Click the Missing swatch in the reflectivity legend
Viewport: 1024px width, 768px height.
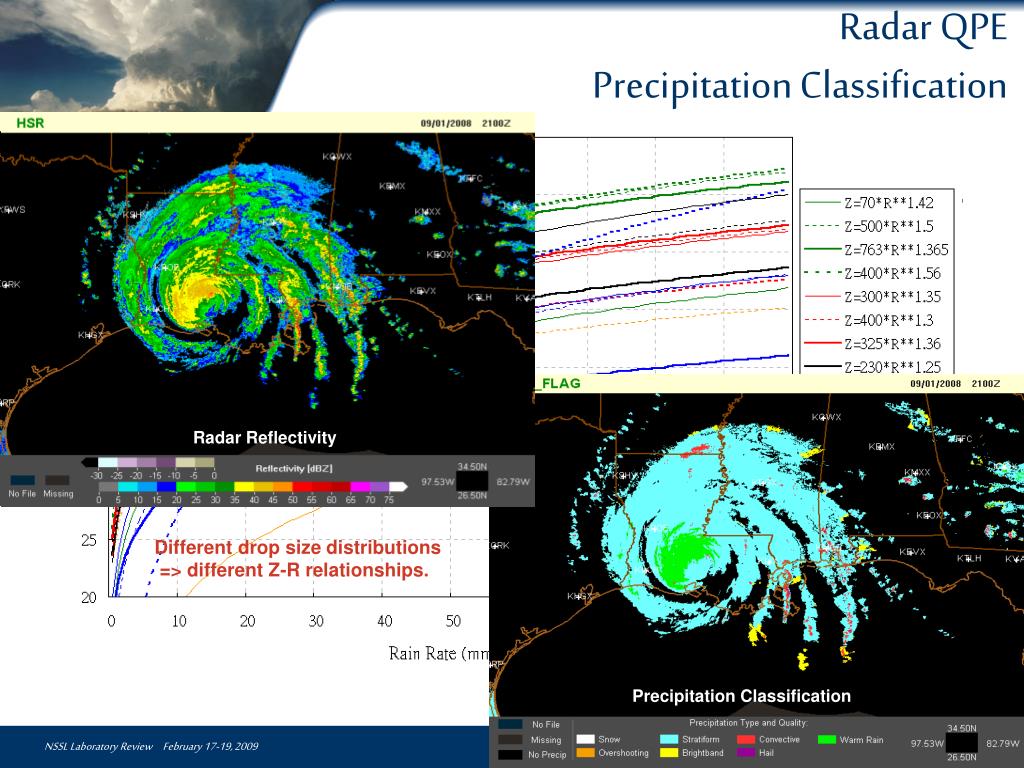click(57, 480)
